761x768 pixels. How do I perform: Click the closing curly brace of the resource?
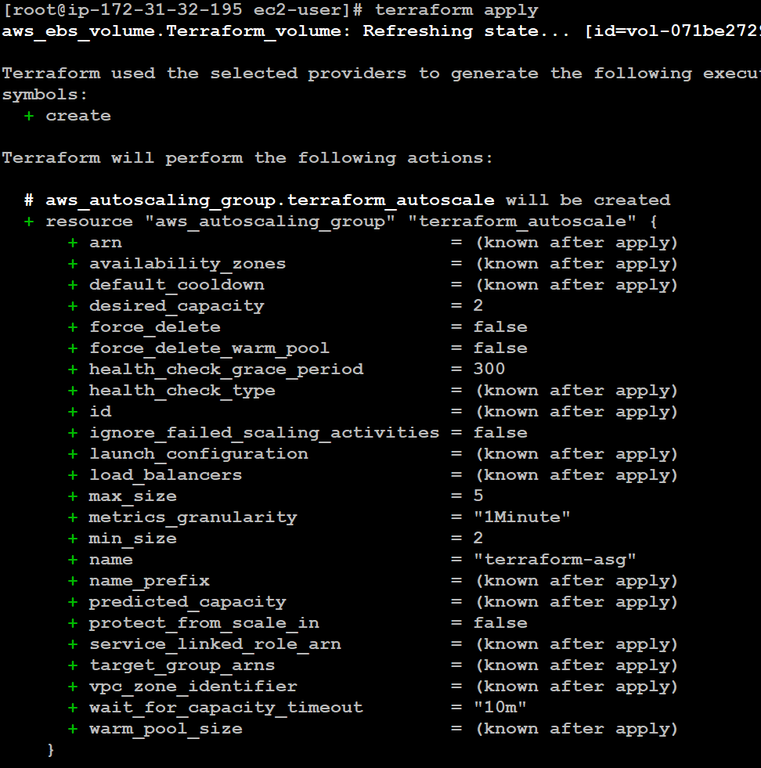[51, 749]
